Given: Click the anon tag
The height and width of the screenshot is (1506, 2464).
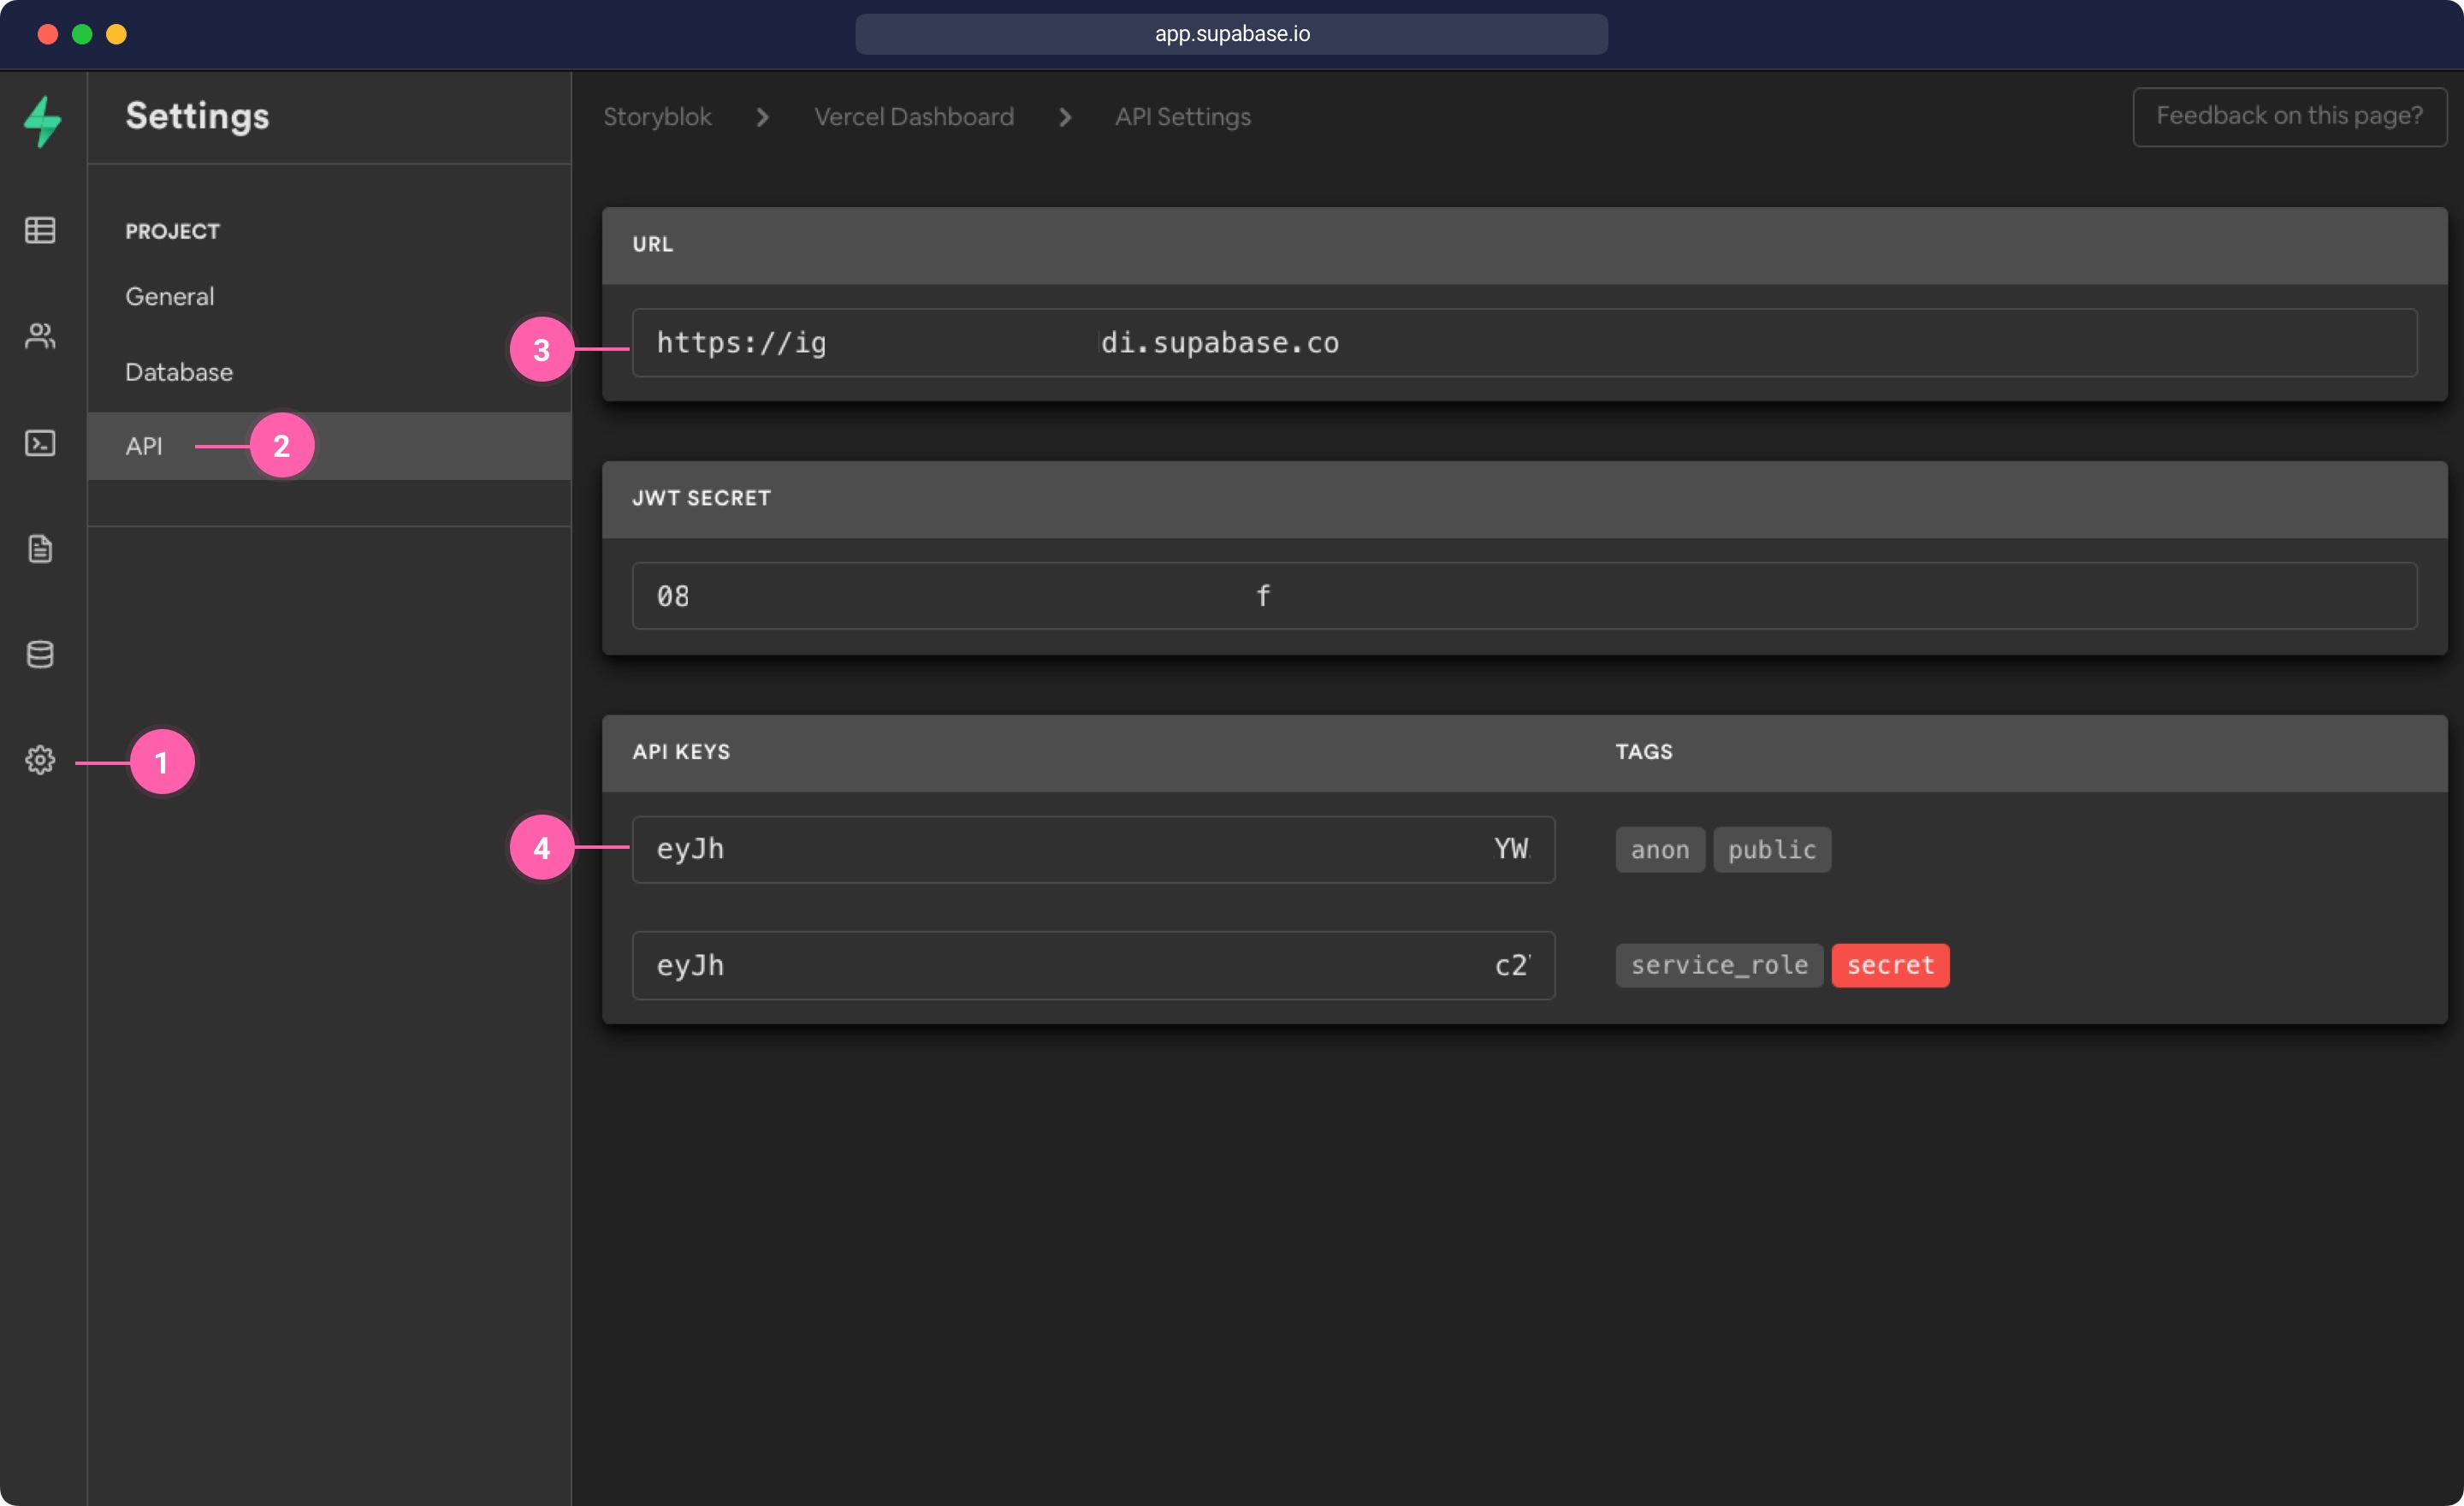Looking at the screenshot, I should pyautogui.click(x=1660, y=849).
